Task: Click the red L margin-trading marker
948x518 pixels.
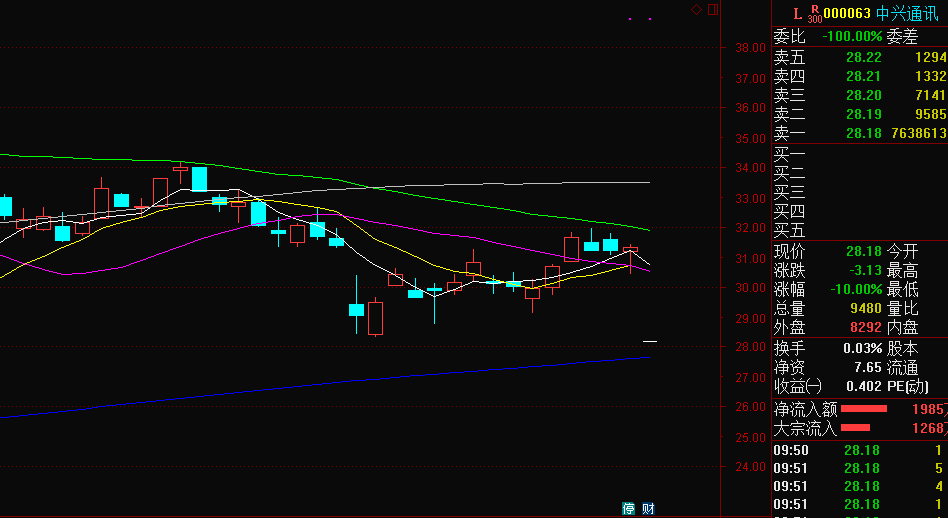Action: tap(797, 14)
